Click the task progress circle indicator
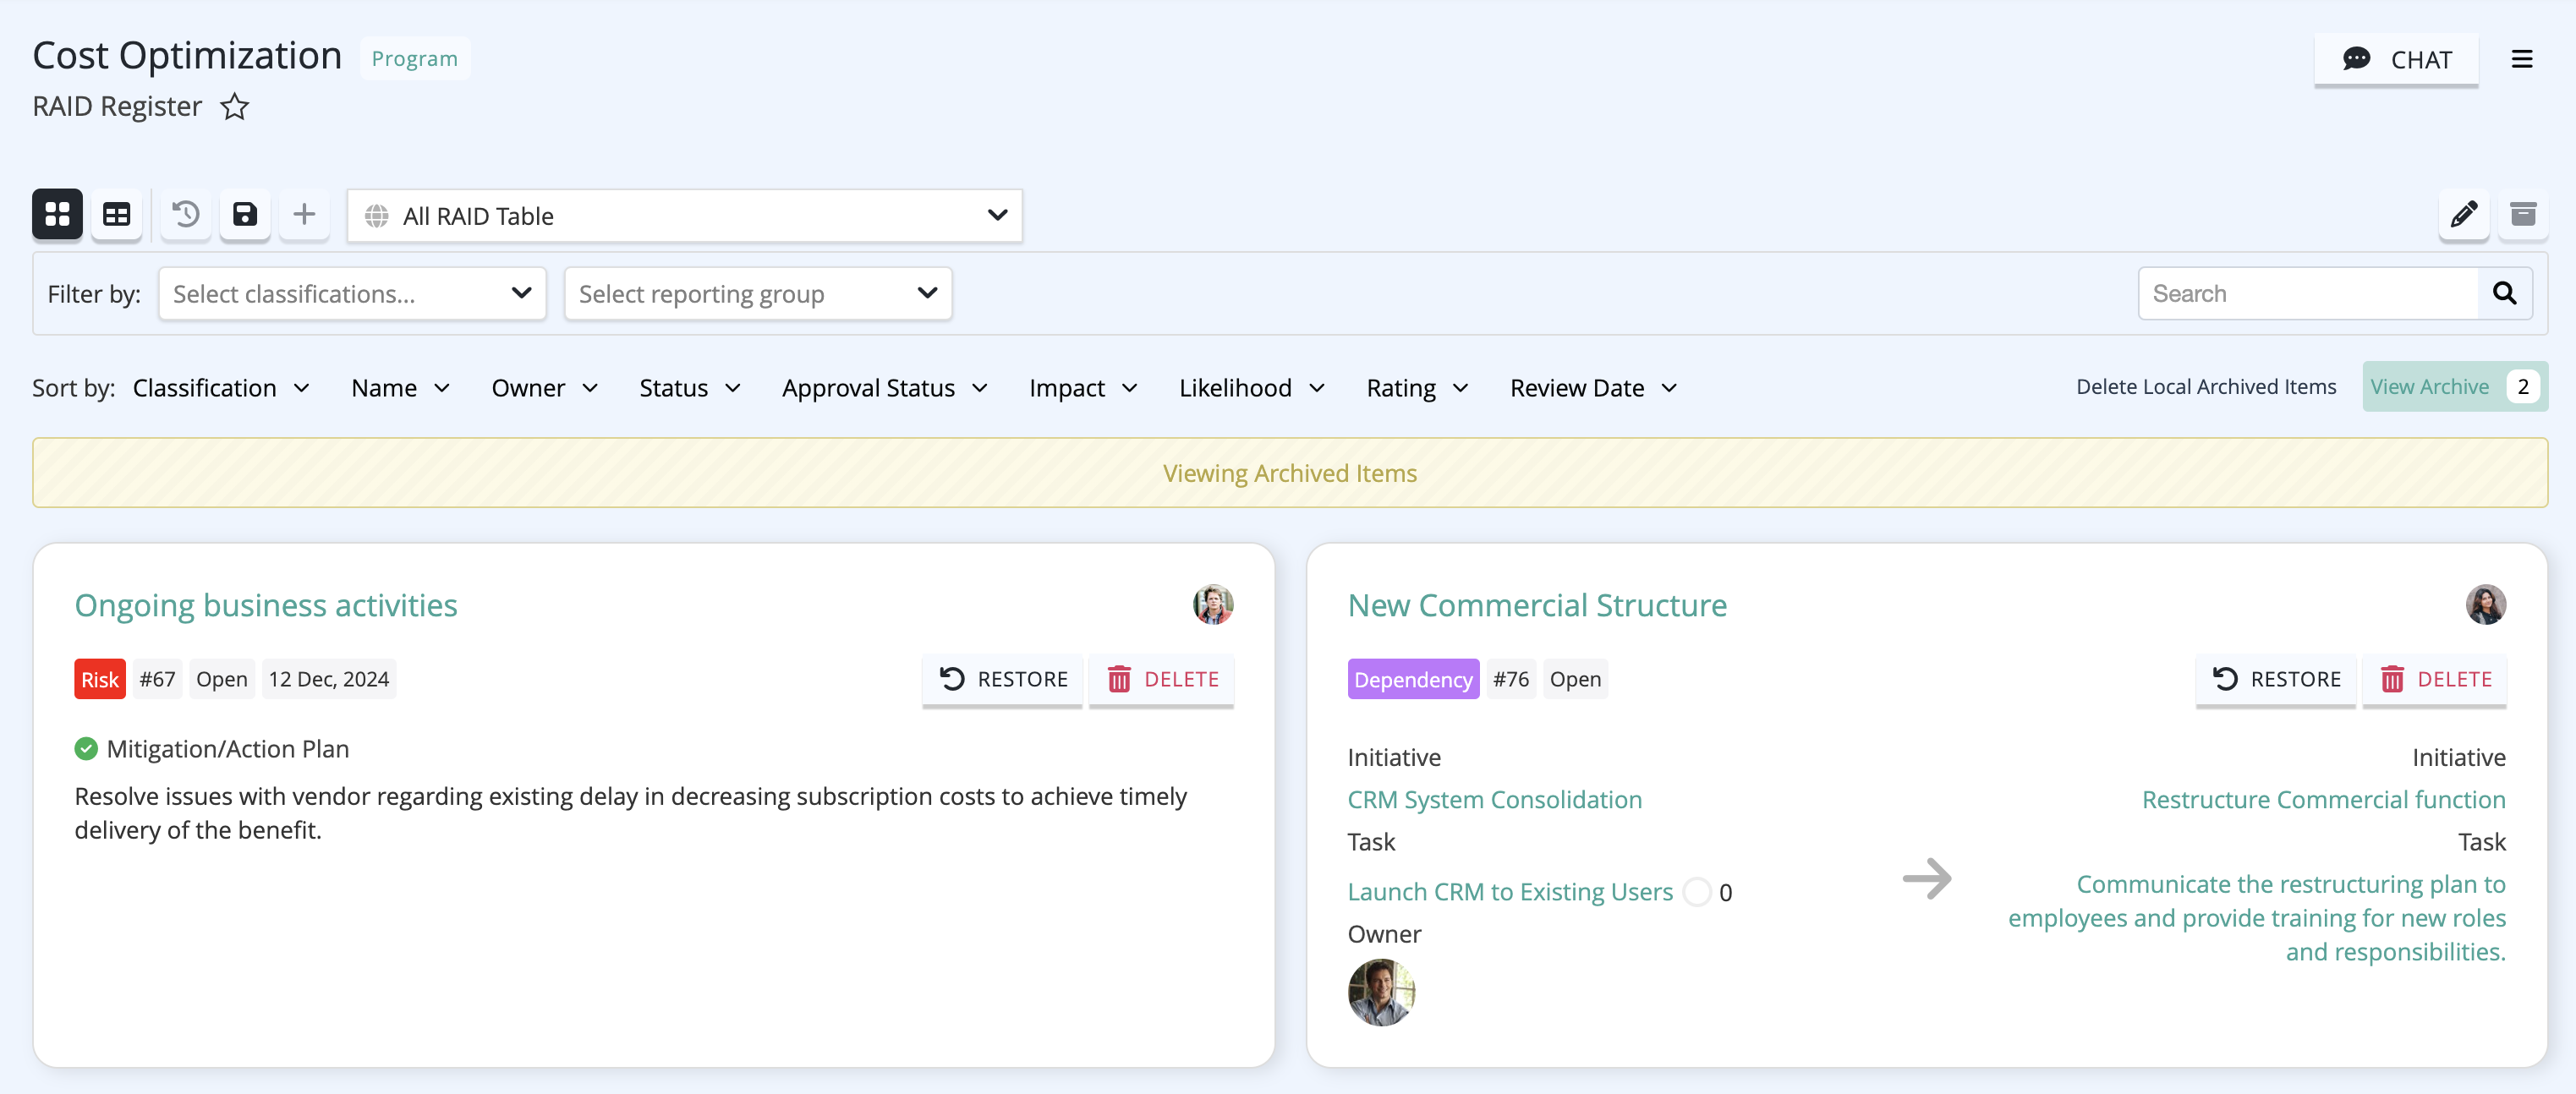Viewport: 2576px width, 1094px height. tap(1697, 892)
